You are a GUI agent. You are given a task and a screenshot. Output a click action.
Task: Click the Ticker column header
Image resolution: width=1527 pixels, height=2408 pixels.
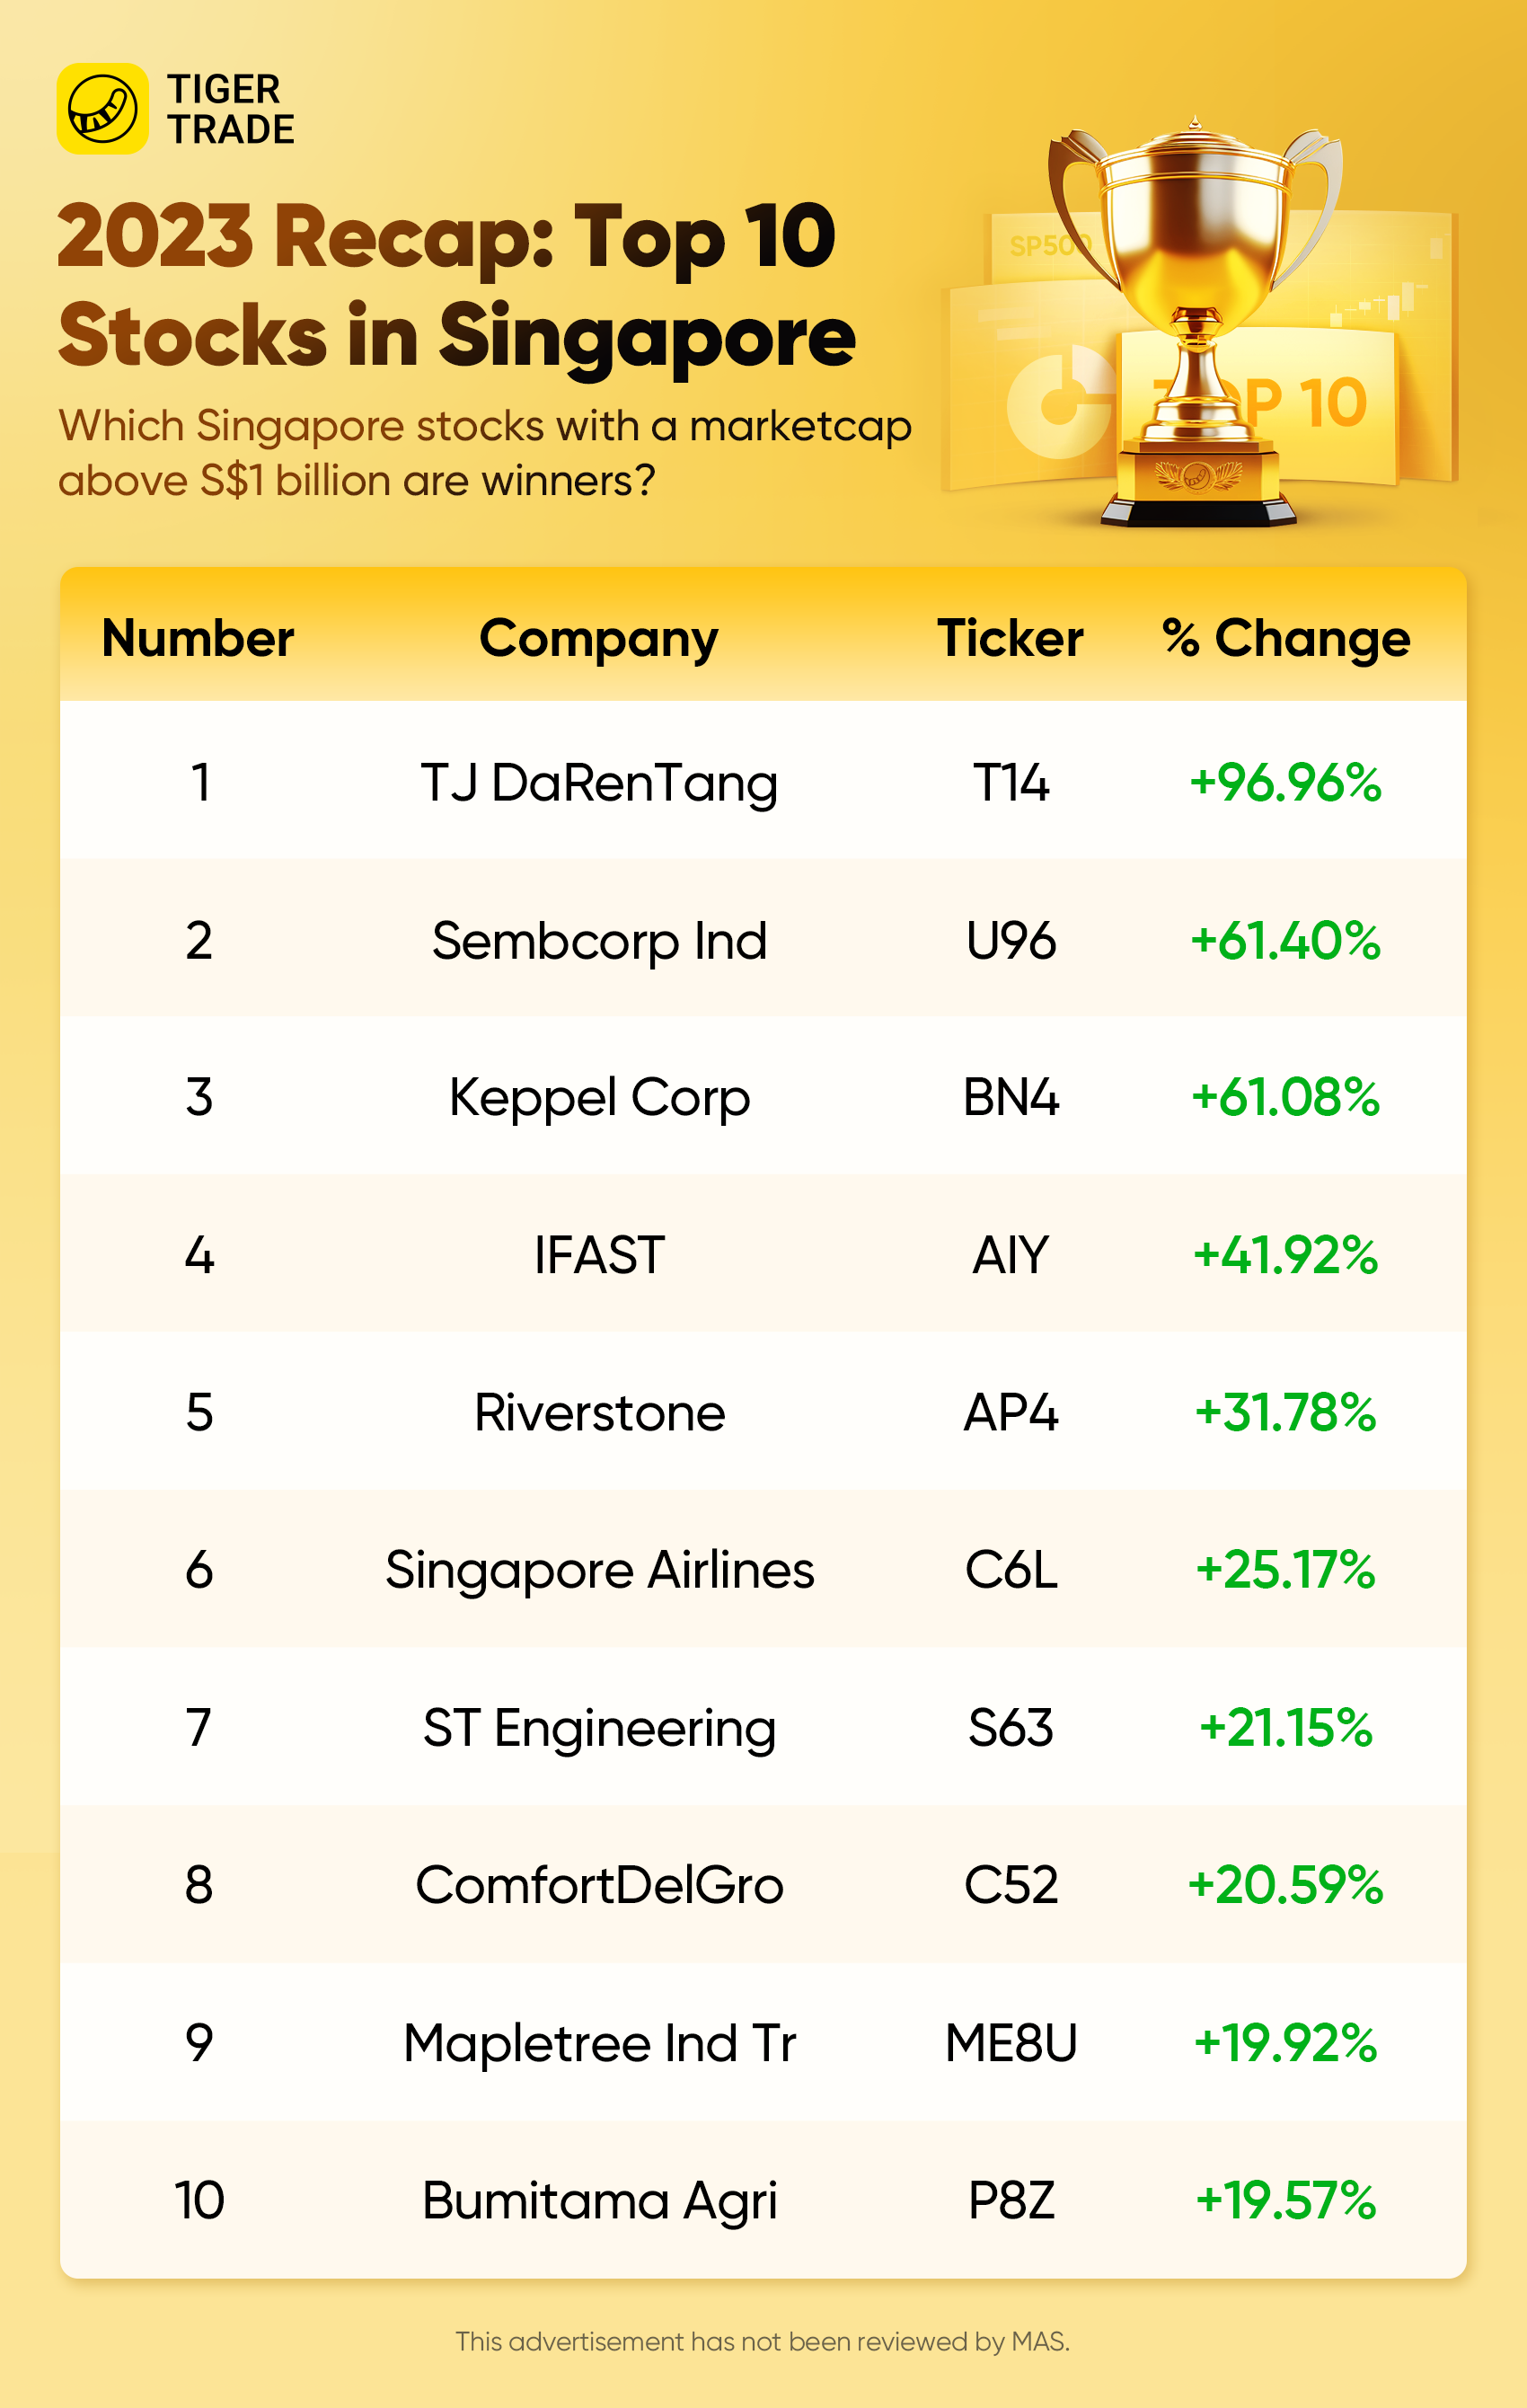coord(1010,638)
